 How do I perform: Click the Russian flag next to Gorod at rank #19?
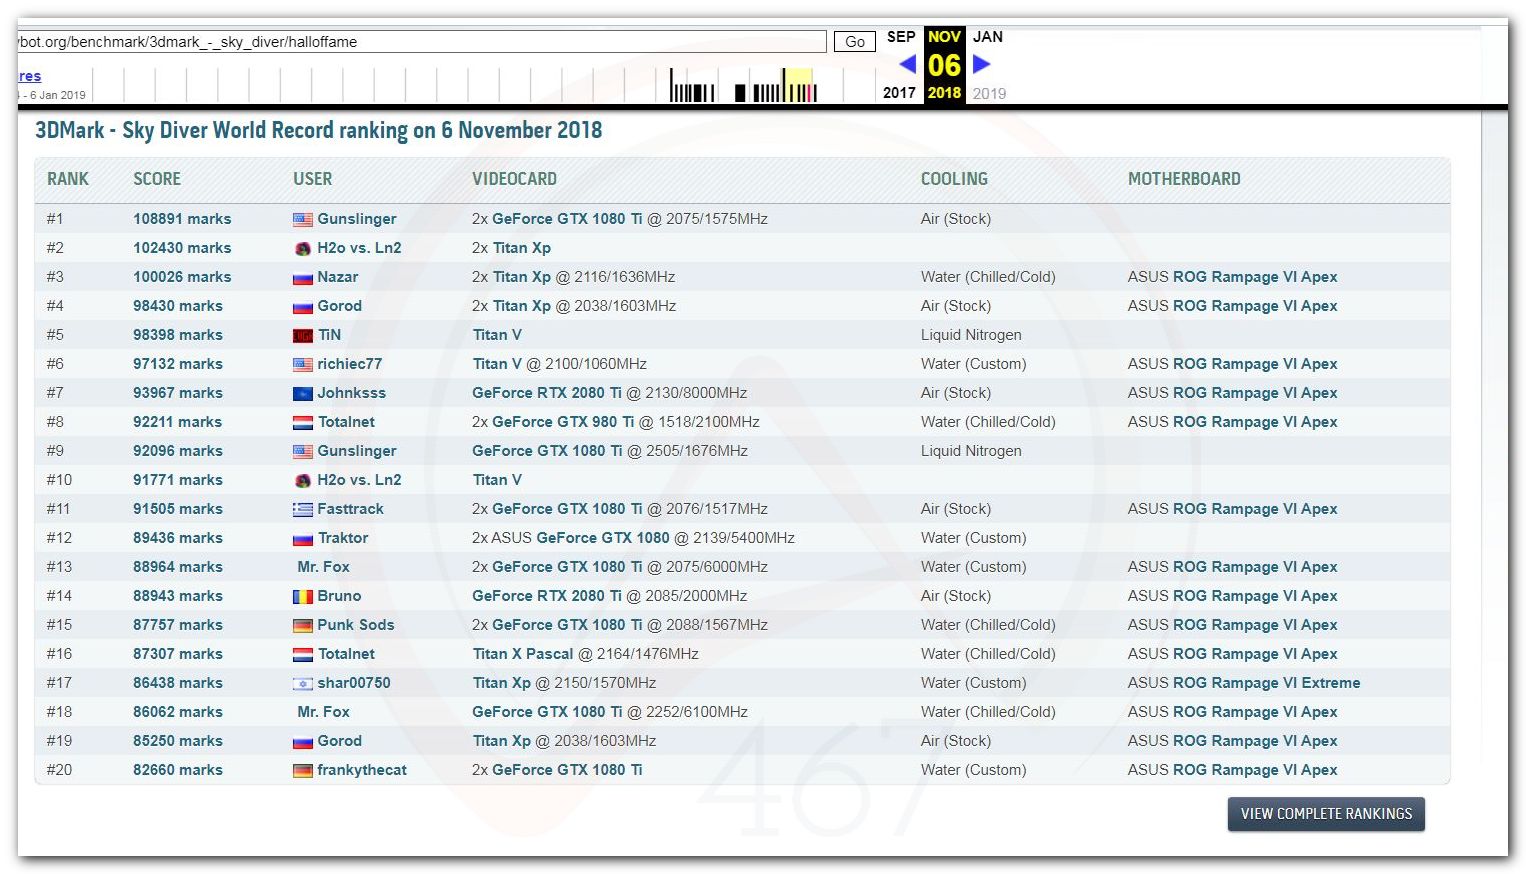tap(302, 742)
